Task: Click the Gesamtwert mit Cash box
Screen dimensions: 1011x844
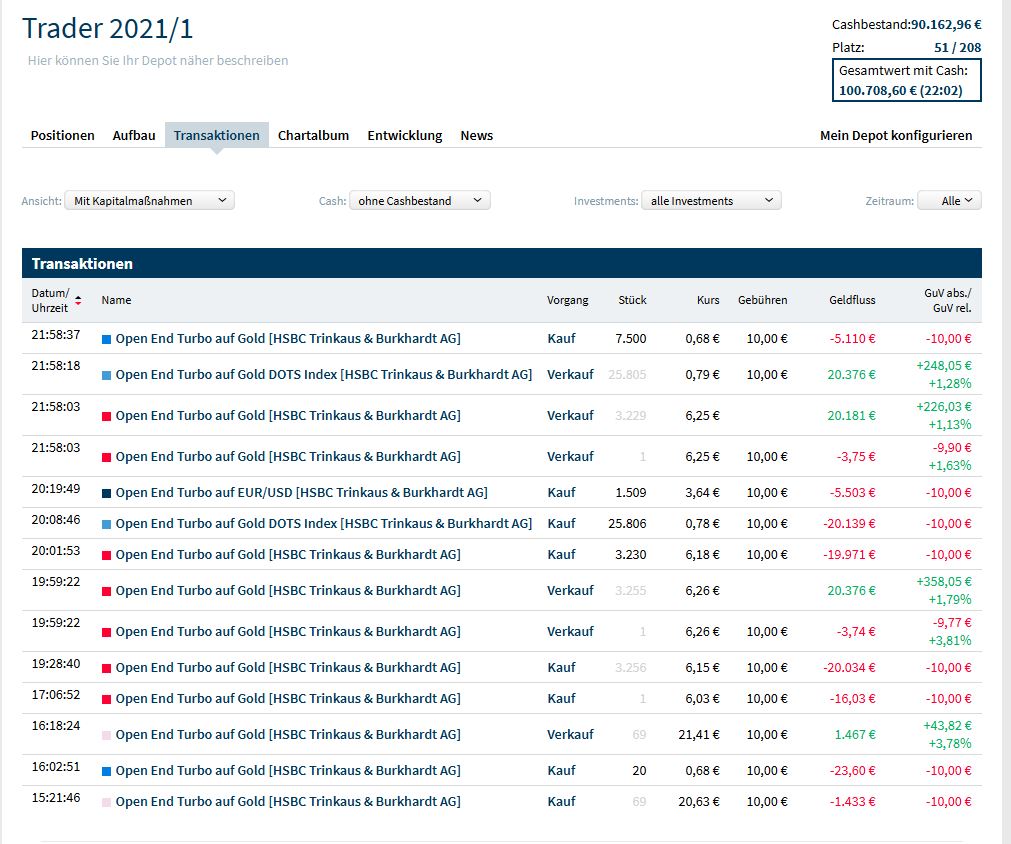Action: point(906,80)
